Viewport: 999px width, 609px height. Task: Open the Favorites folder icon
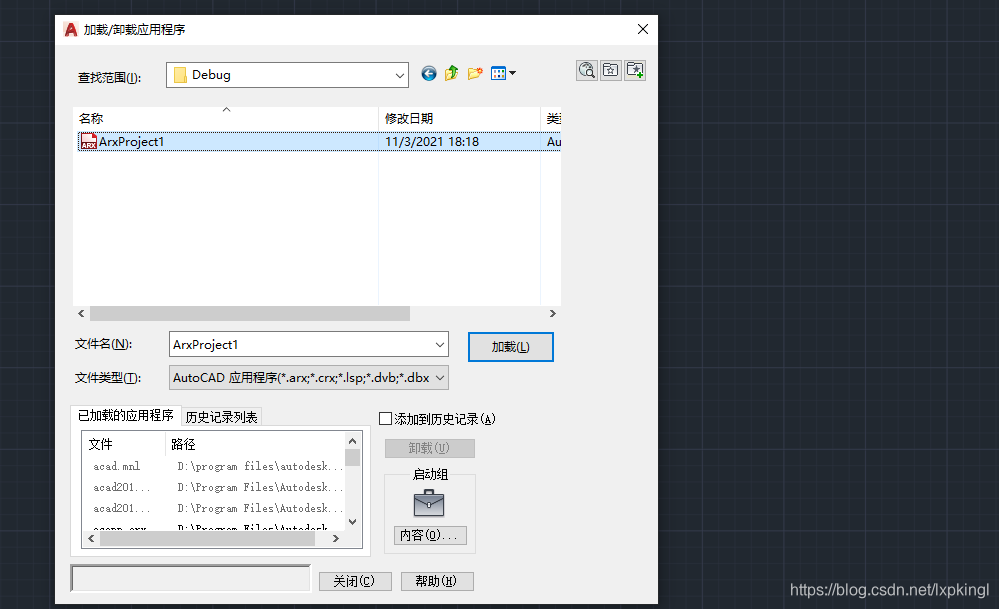(610, 70)
